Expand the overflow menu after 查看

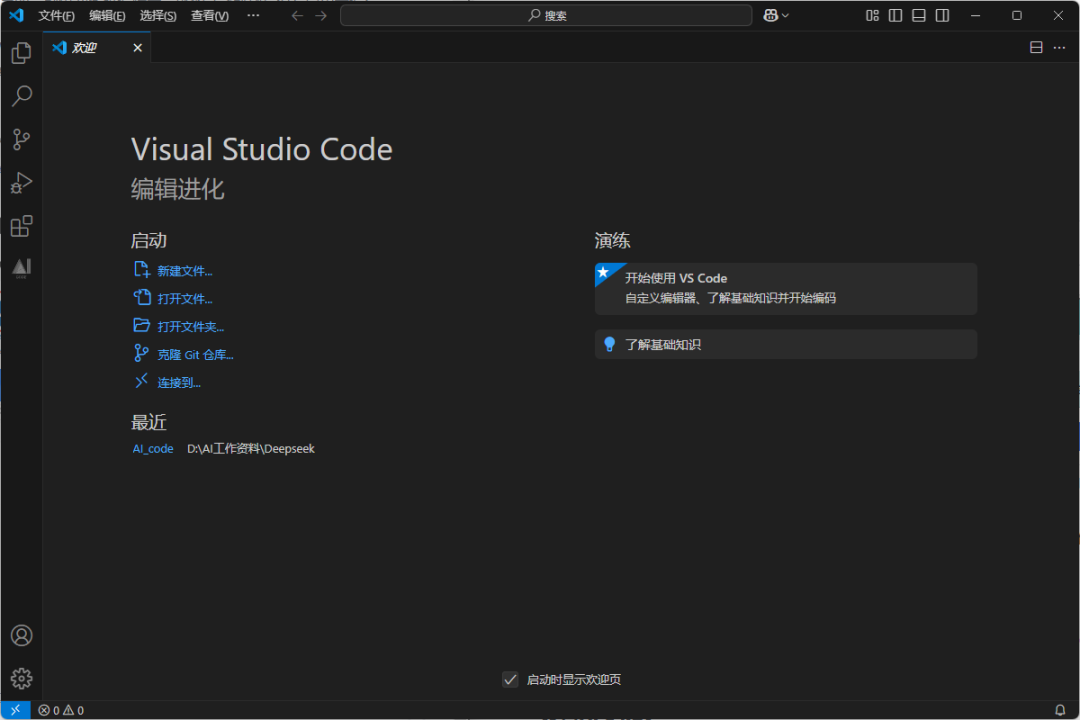[253, 15]
